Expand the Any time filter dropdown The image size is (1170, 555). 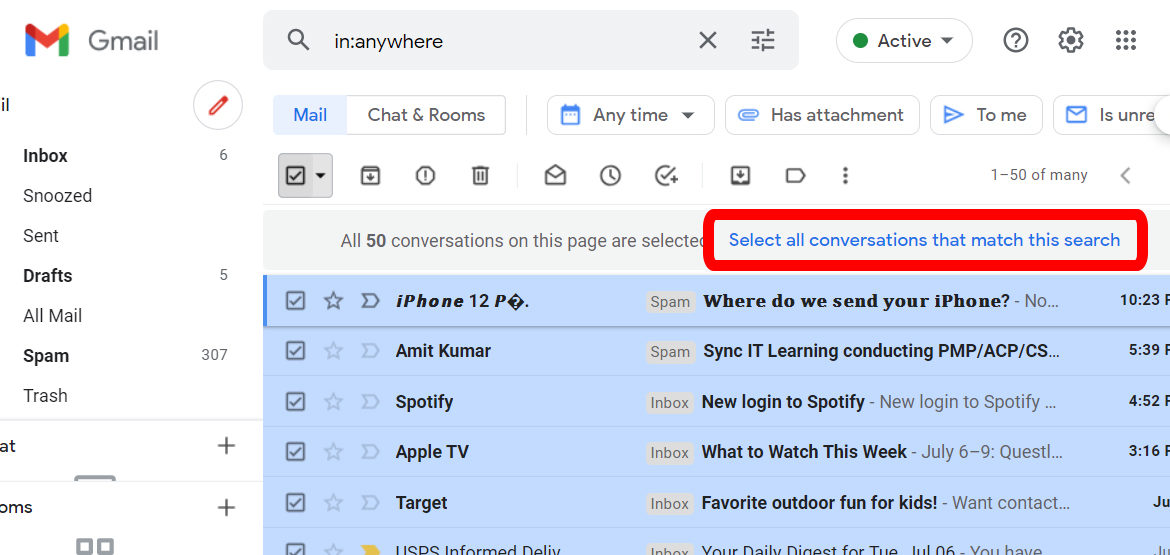pos(631,115)
